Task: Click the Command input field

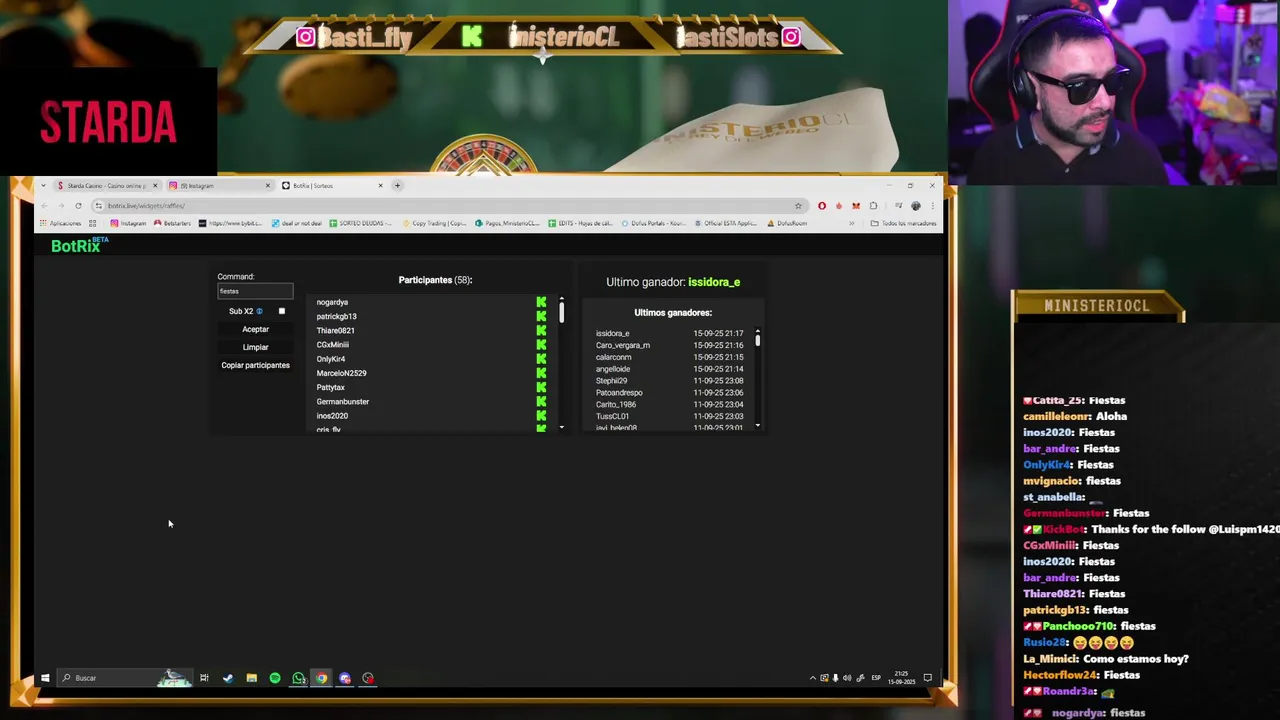Action: 255,291
